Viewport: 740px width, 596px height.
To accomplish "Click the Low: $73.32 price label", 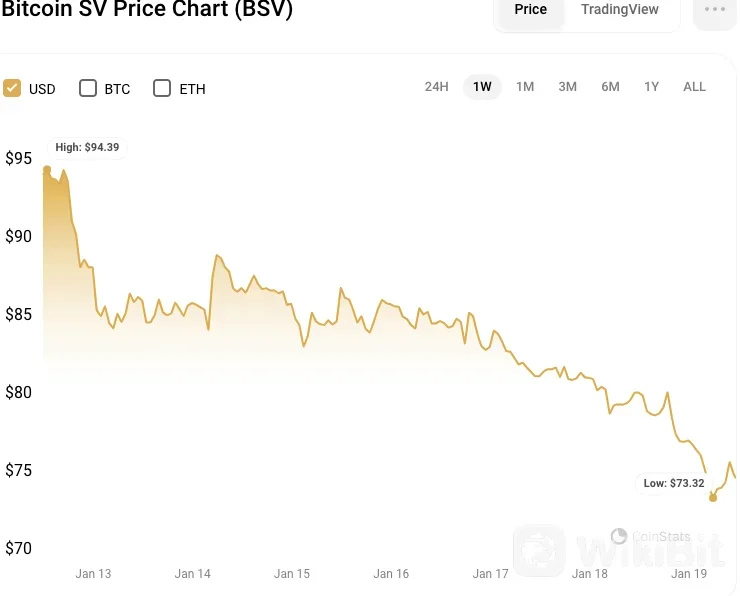I will (674, 483).
